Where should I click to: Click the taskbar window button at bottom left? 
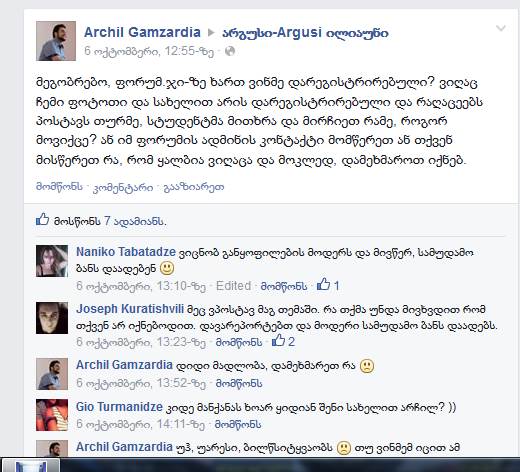coord(31,465)
